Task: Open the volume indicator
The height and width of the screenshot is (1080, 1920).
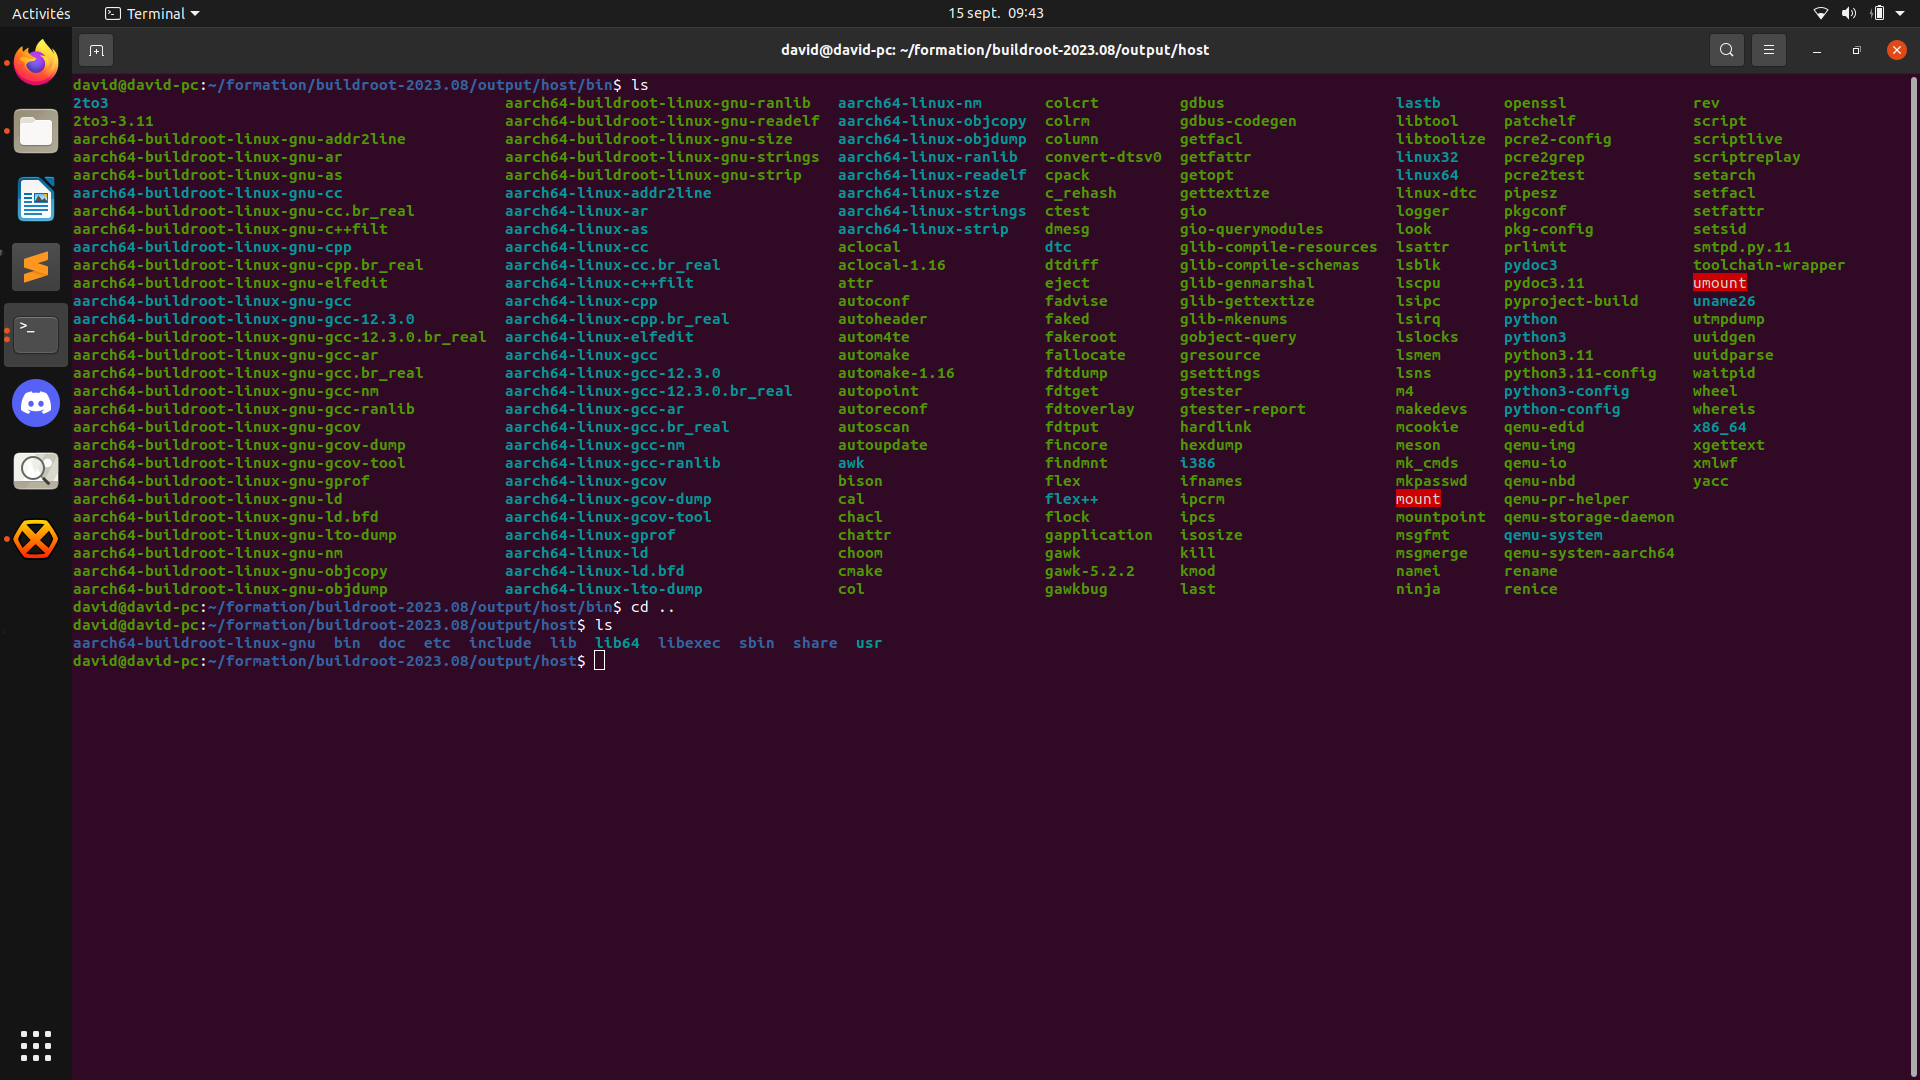Action: tap(1848, 13)
